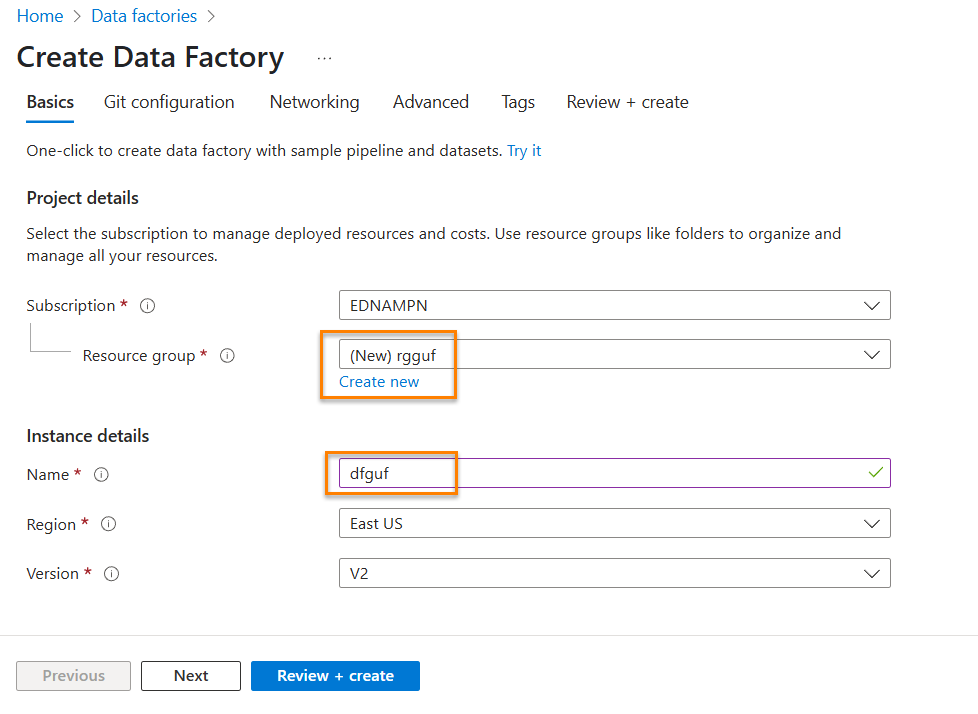This screenshot has width=978, height=714.
Task: Click the Resource group info icon
Action: (x=227, y=355)
